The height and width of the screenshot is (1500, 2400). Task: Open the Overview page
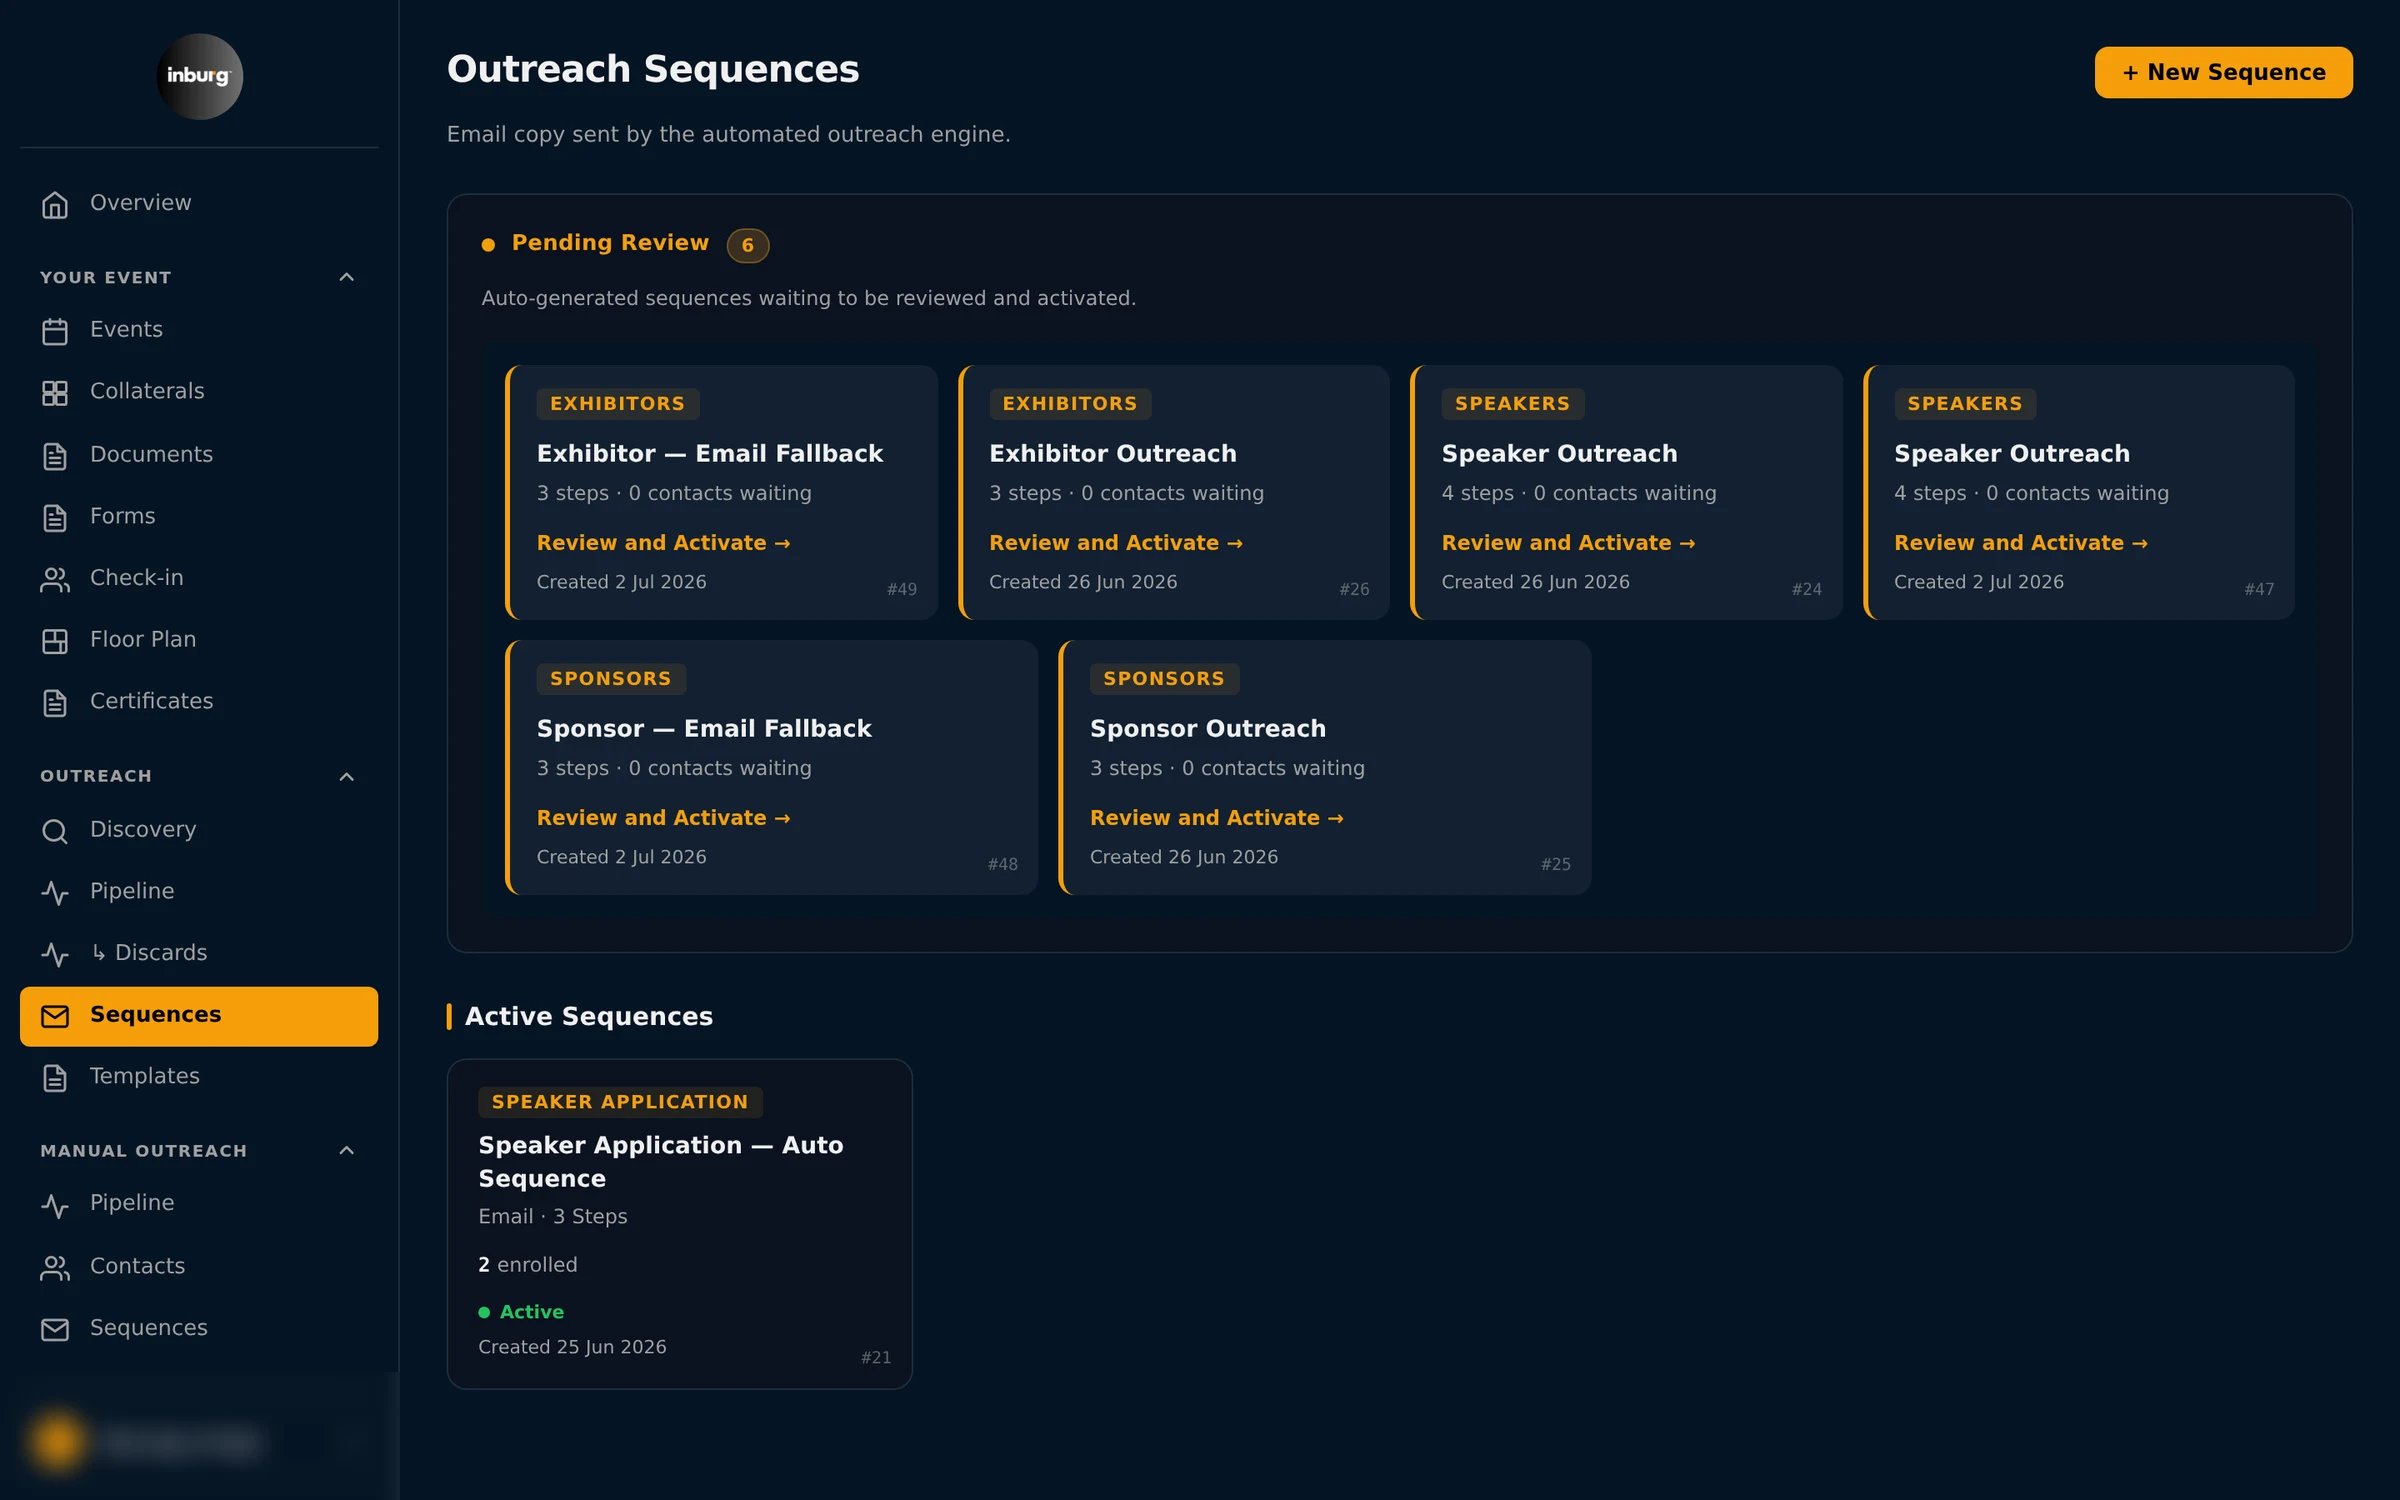(x=199, y=203)
